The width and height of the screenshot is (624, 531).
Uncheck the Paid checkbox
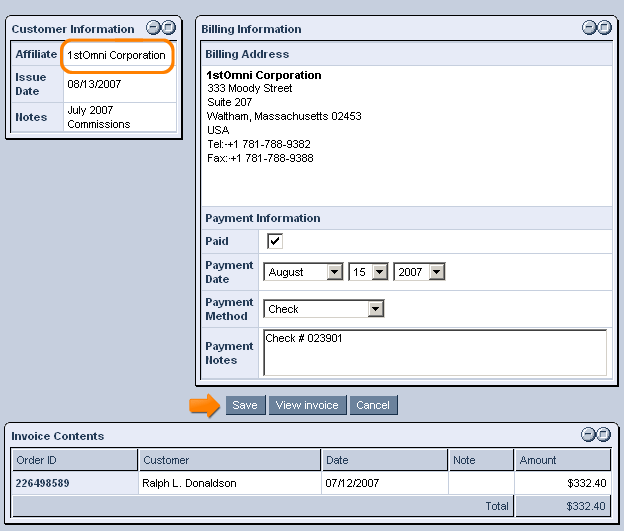[x=274, y=241]
